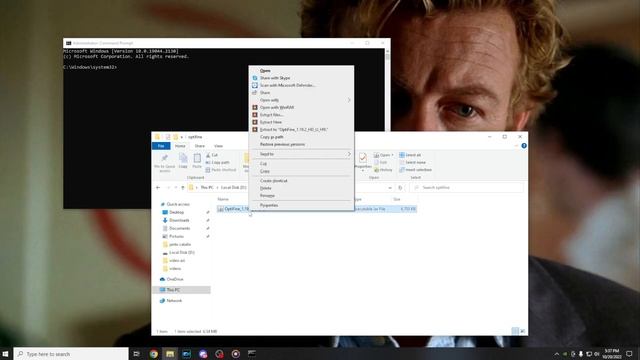The image size is (640, 360).
Task: Open Properties from the context menu
Action: click(269, 205)
